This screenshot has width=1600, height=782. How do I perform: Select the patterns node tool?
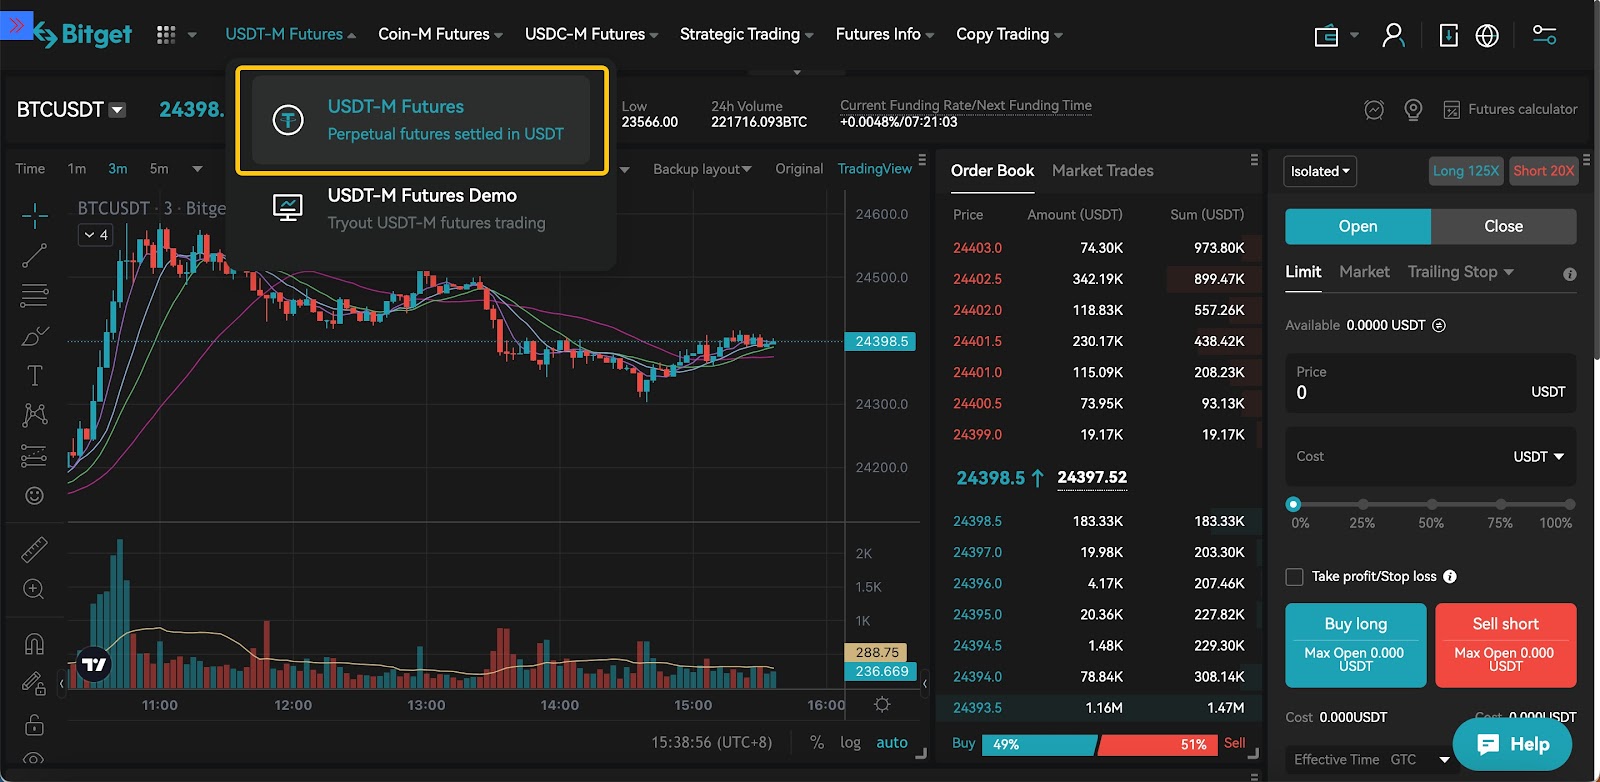point(34,414)
